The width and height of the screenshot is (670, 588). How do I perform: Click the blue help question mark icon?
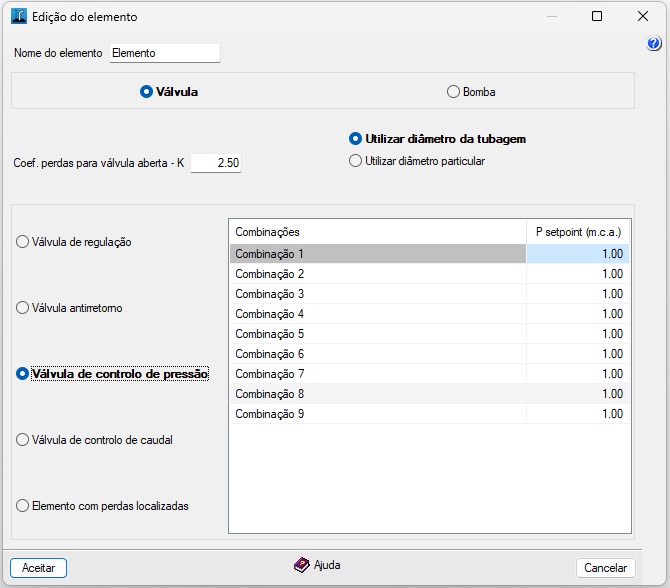pyautogui.click(x=654, y=44)
